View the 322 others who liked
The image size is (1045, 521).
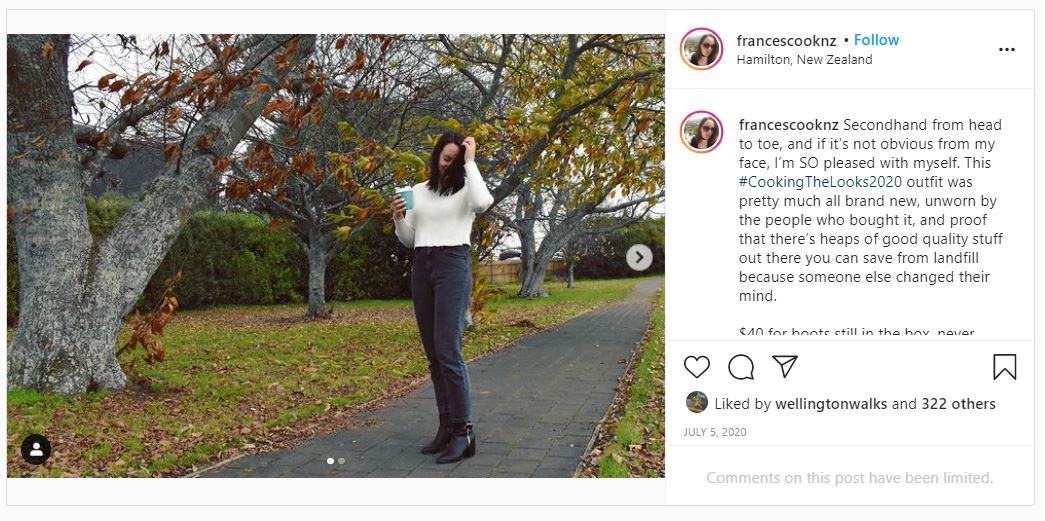point(958,404)
